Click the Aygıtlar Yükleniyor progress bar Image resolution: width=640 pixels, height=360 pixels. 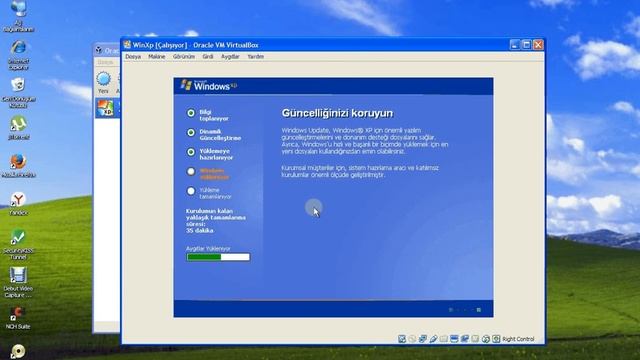(x=218, y=257)
